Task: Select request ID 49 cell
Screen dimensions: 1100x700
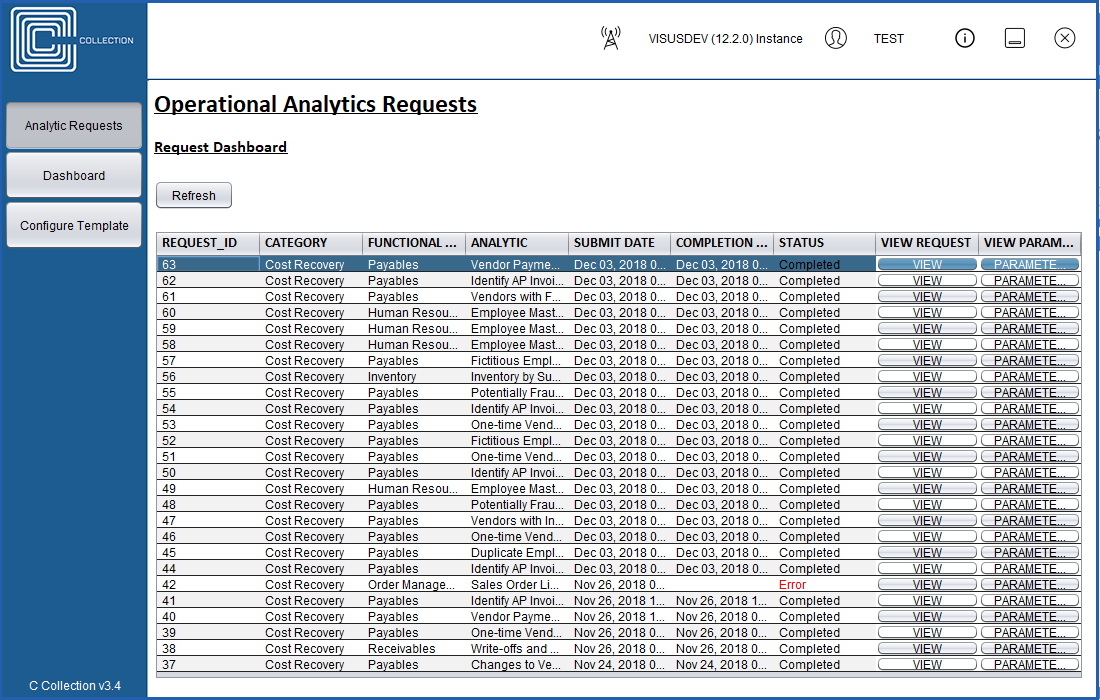Action: 208,489
